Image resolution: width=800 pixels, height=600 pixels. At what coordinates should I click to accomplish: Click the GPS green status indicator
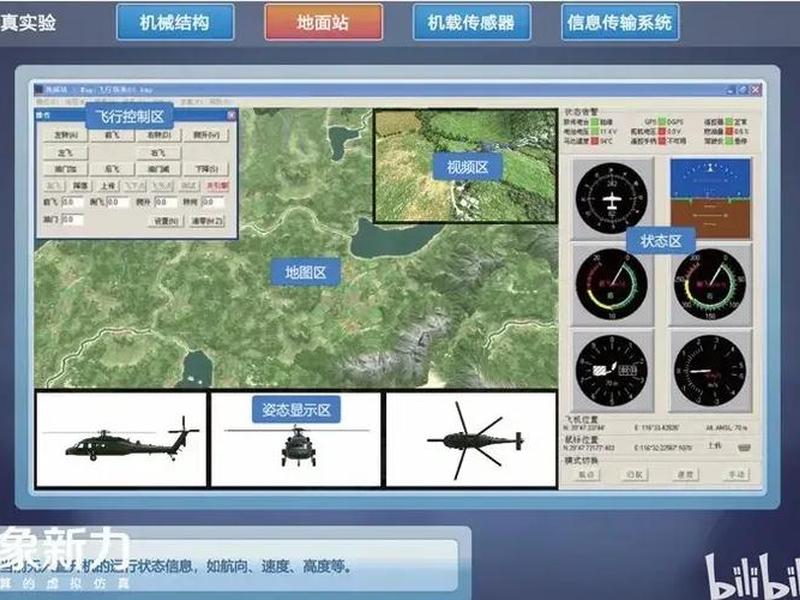[x=662, y=122]
